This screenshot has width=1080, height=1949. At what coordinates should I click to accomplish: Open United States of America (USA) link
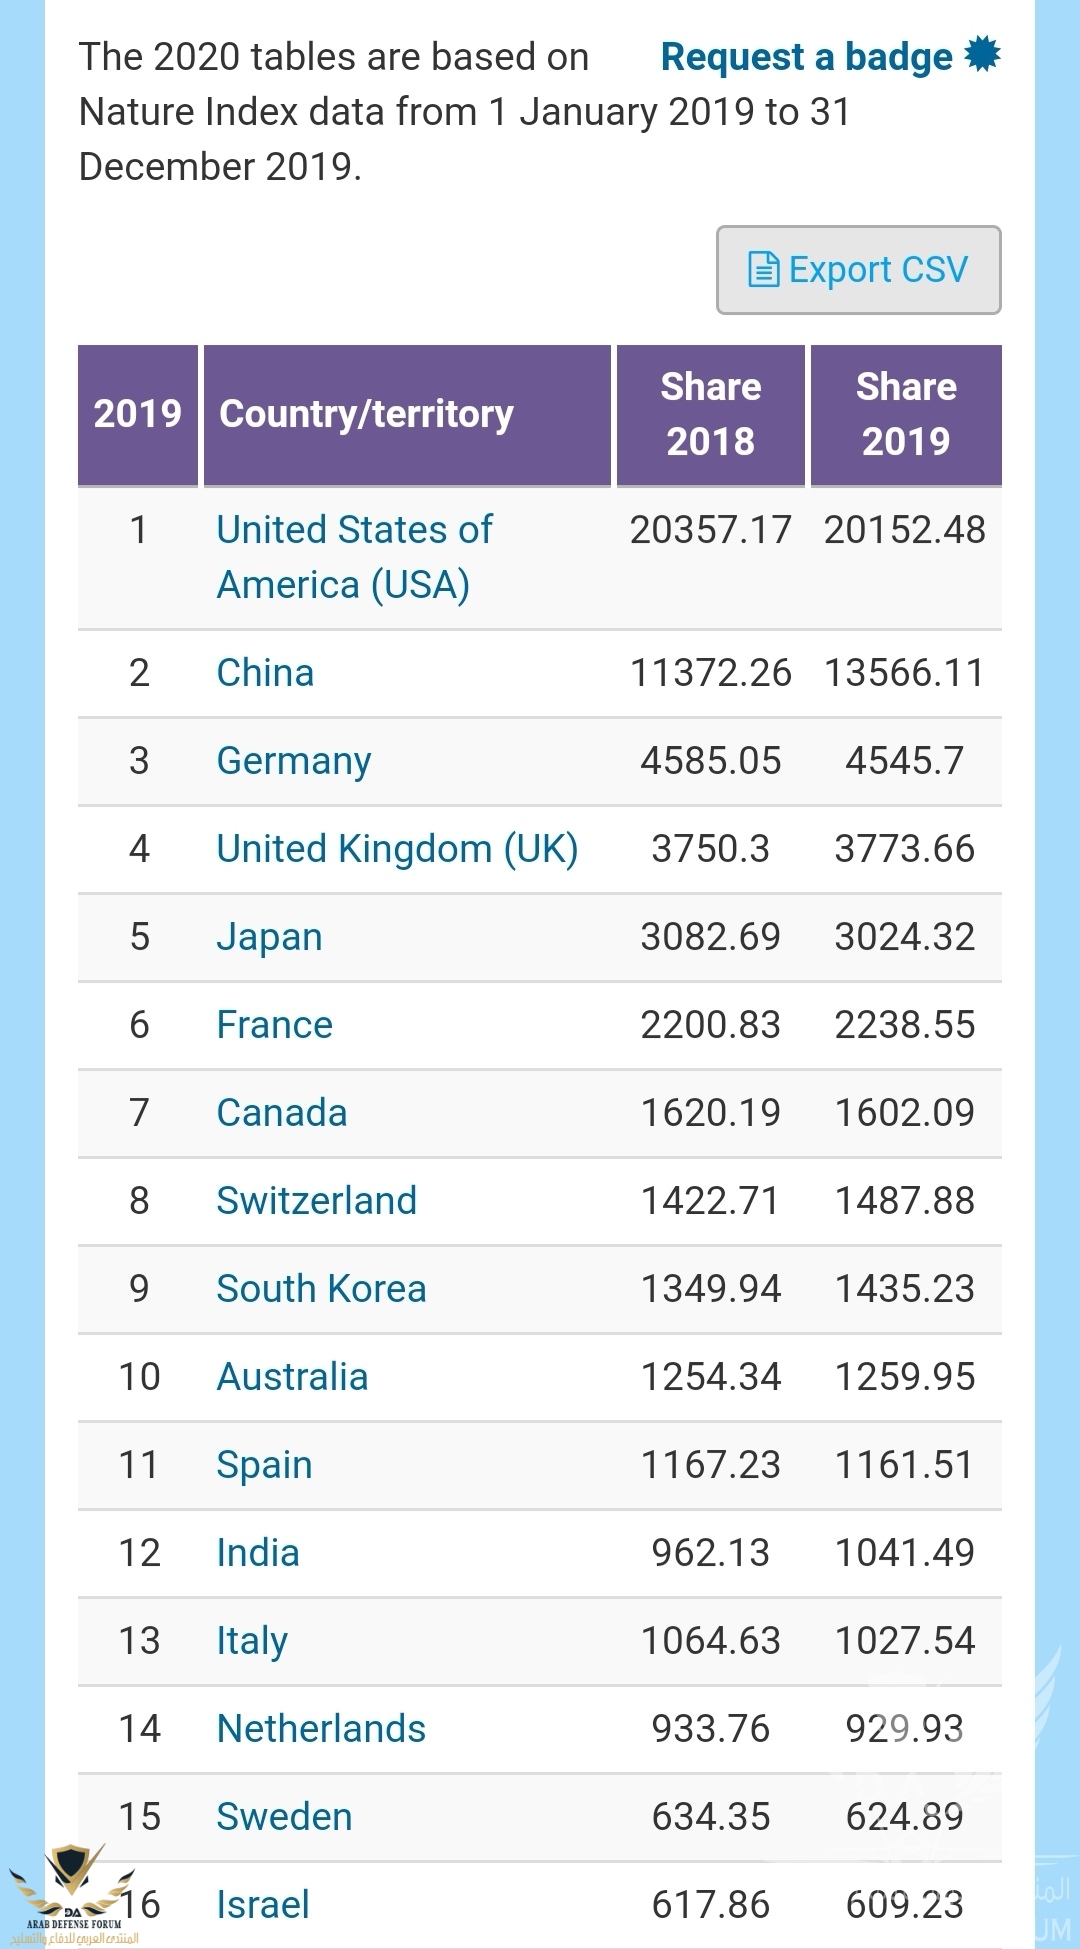(355, 557)
